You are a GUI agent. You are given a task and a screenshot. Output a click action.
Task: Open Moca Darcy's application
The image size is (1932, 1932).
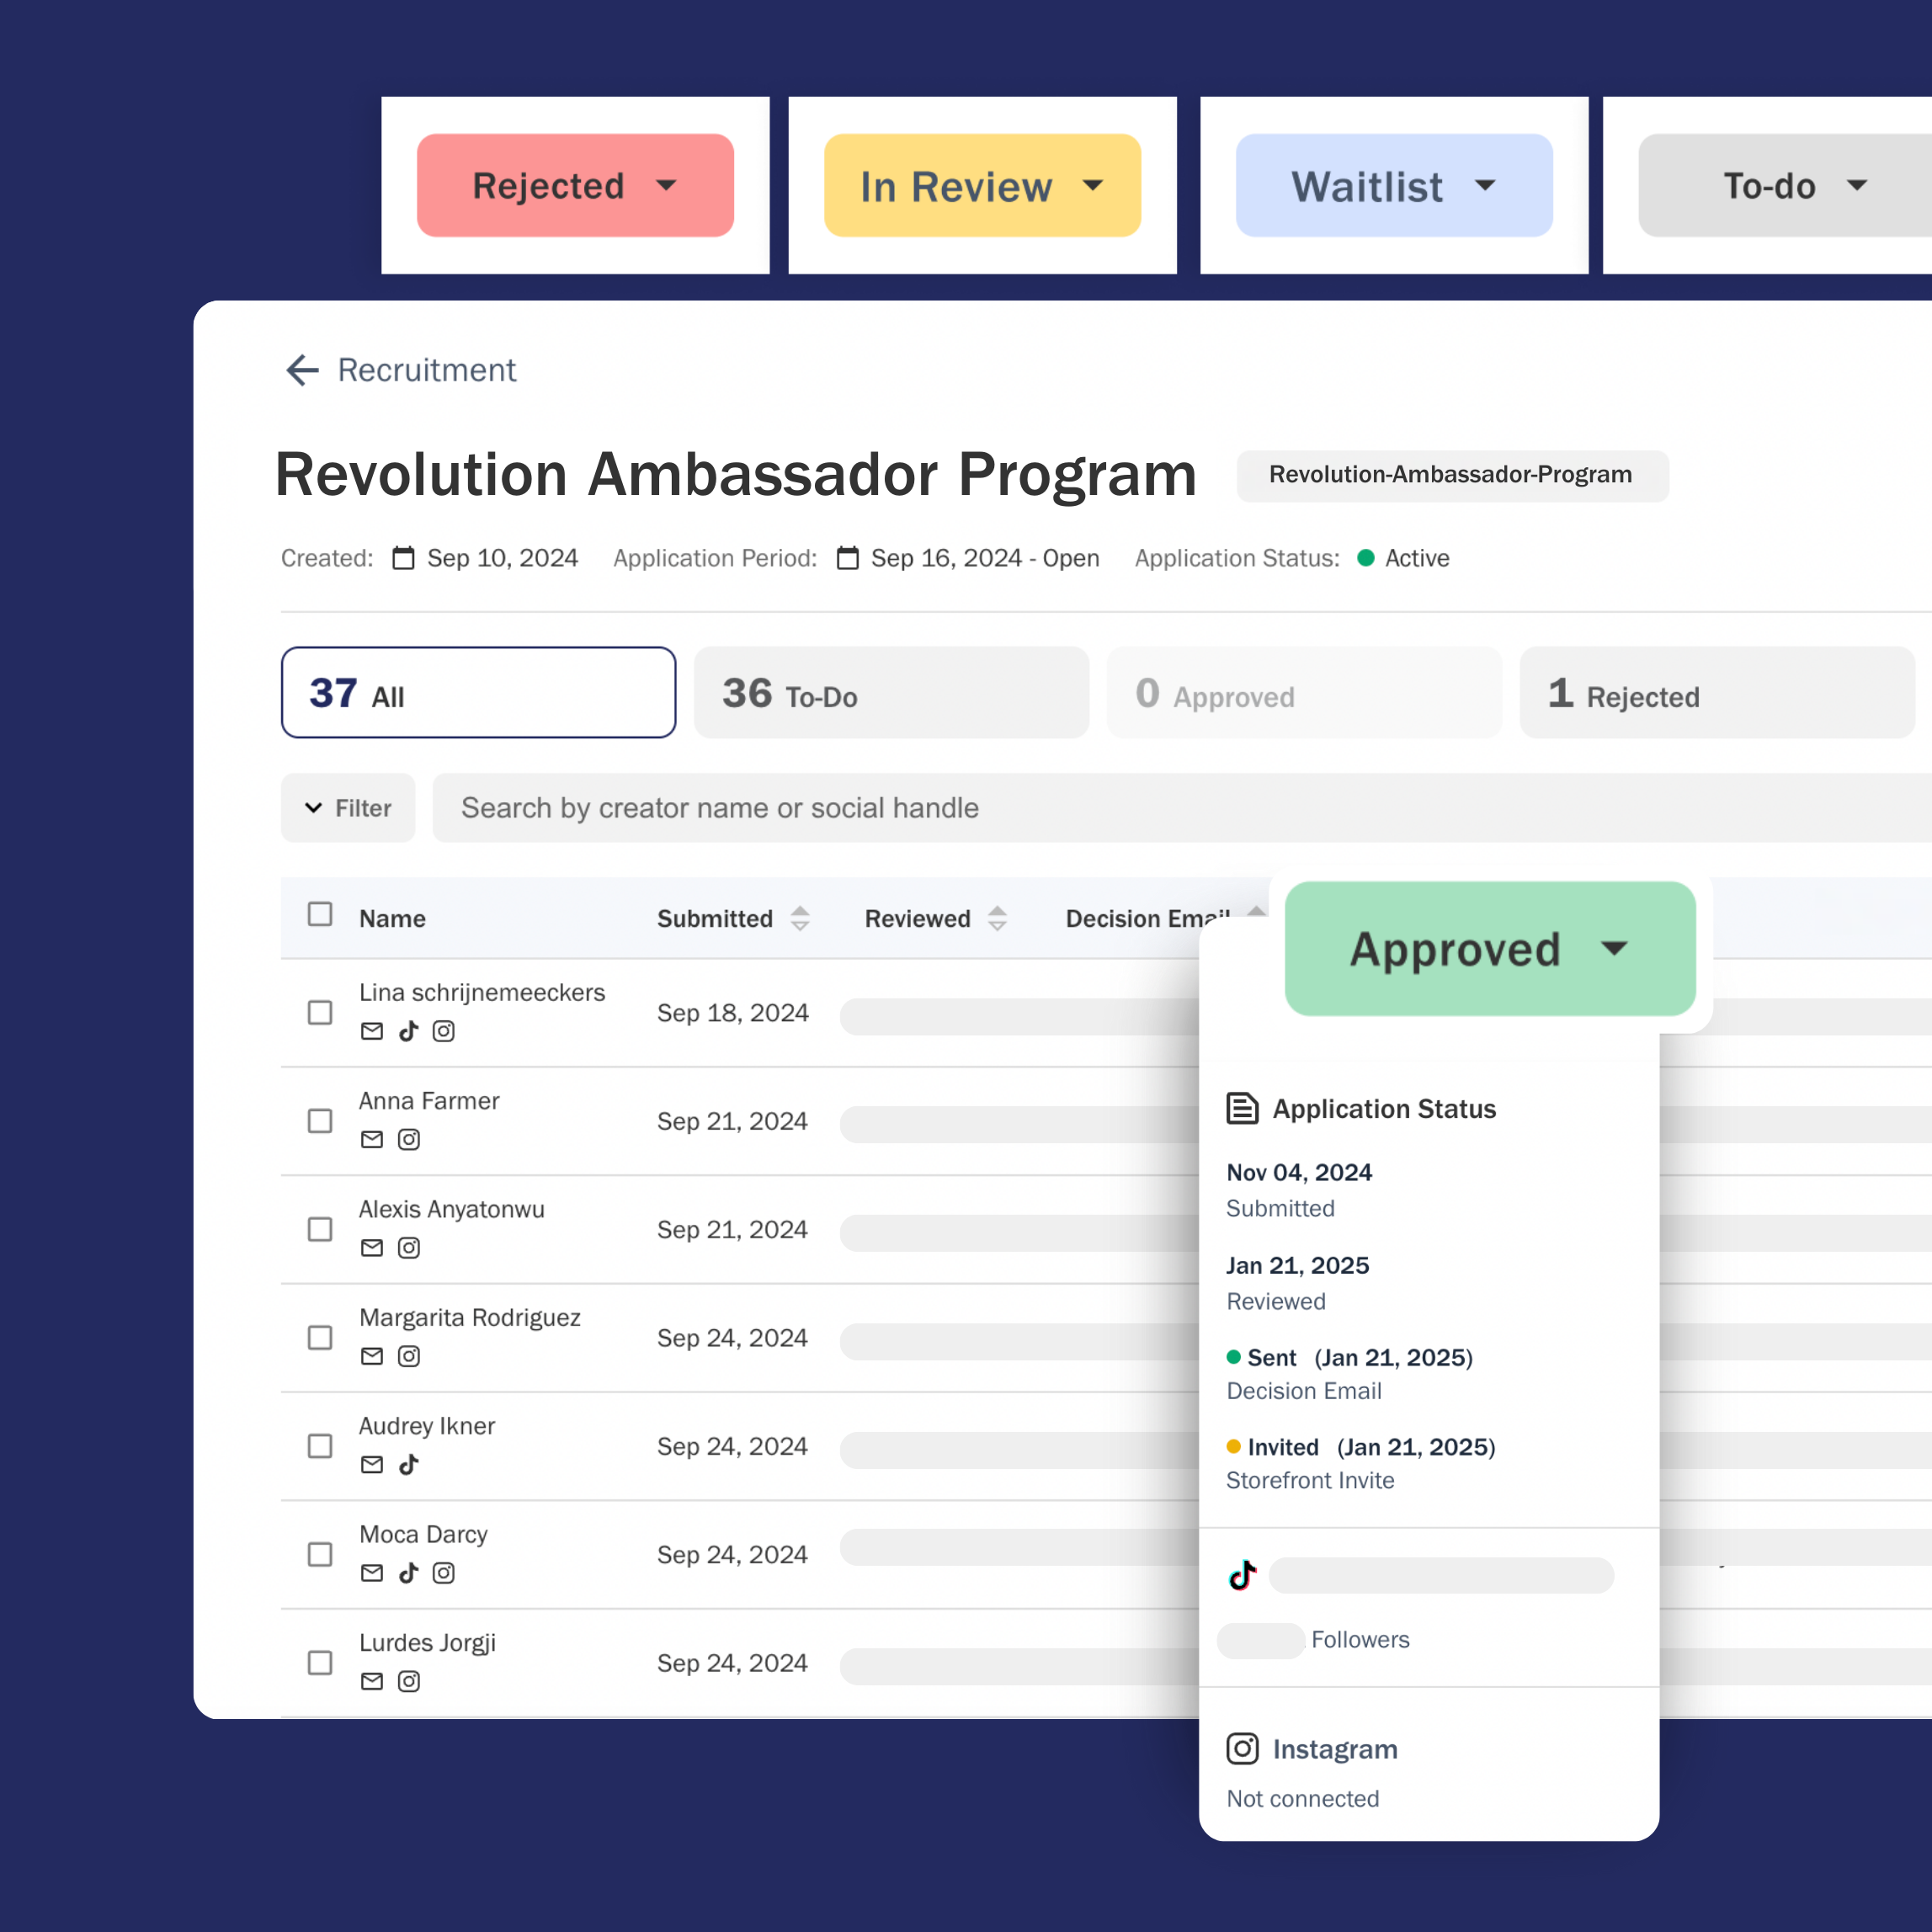(x=423, y=1534)
